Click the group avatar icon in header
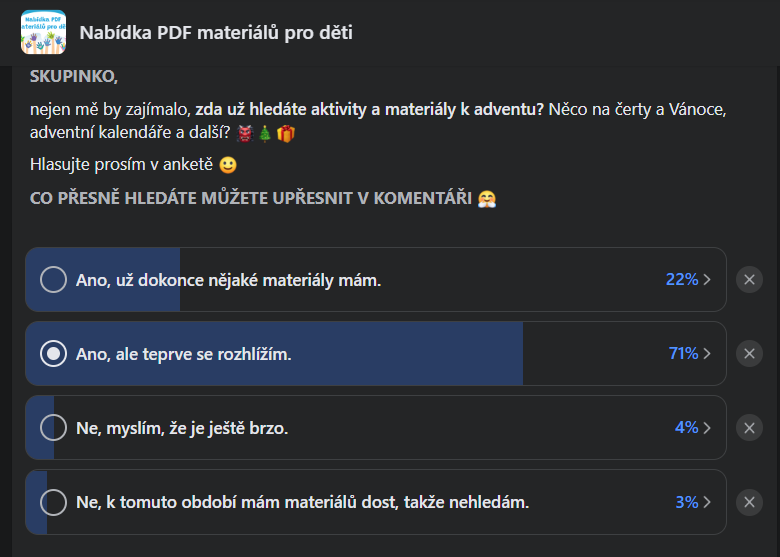 [43, 32]
